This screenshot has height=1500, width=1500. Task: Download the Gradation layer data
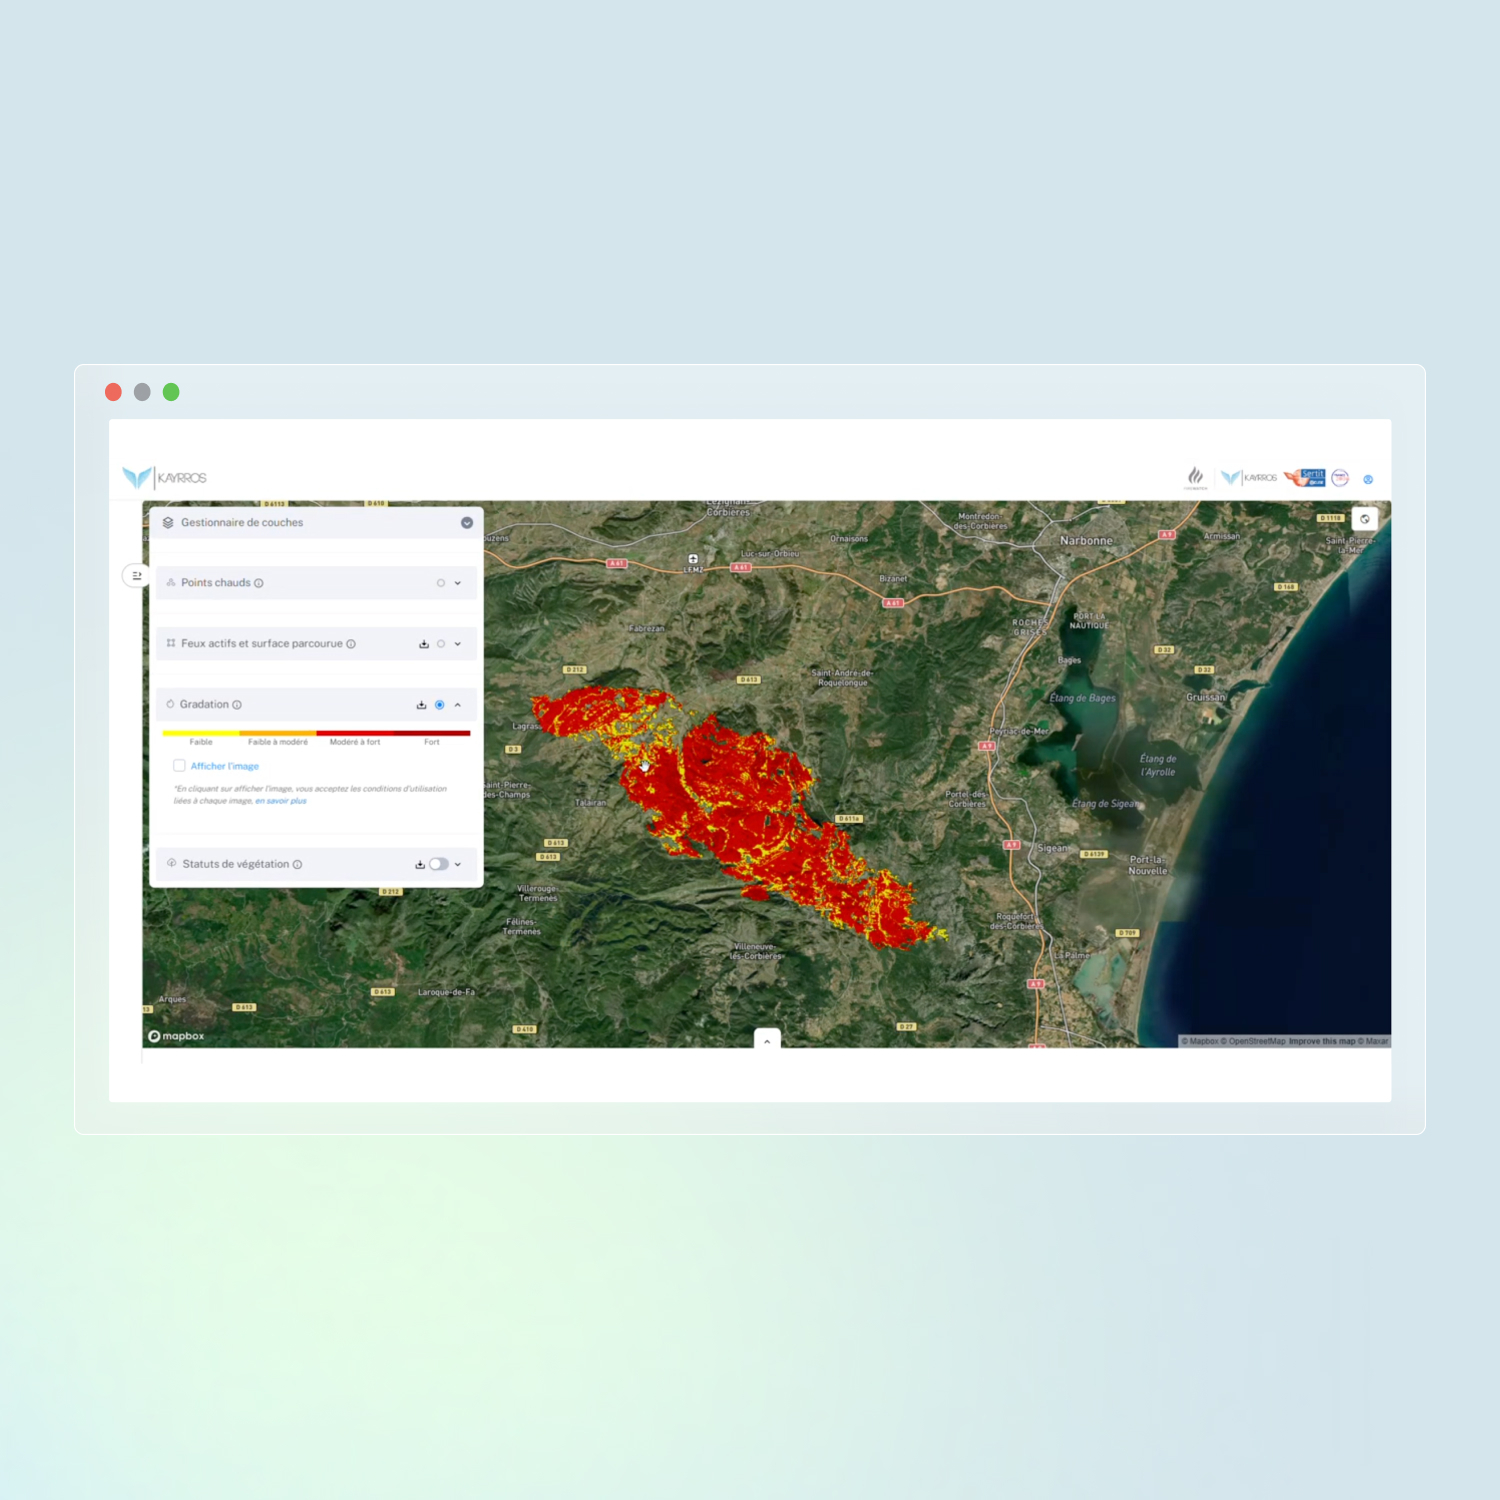click(421, 705)
